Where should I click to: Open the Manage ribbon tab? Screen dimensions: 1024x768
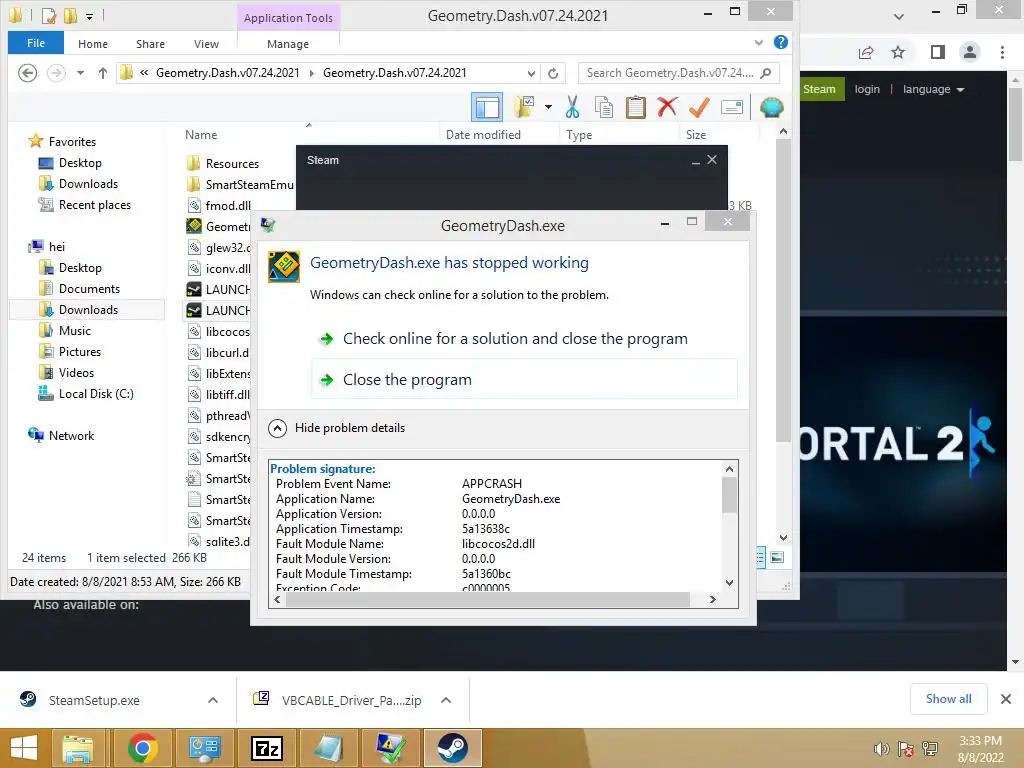(288, 44)
